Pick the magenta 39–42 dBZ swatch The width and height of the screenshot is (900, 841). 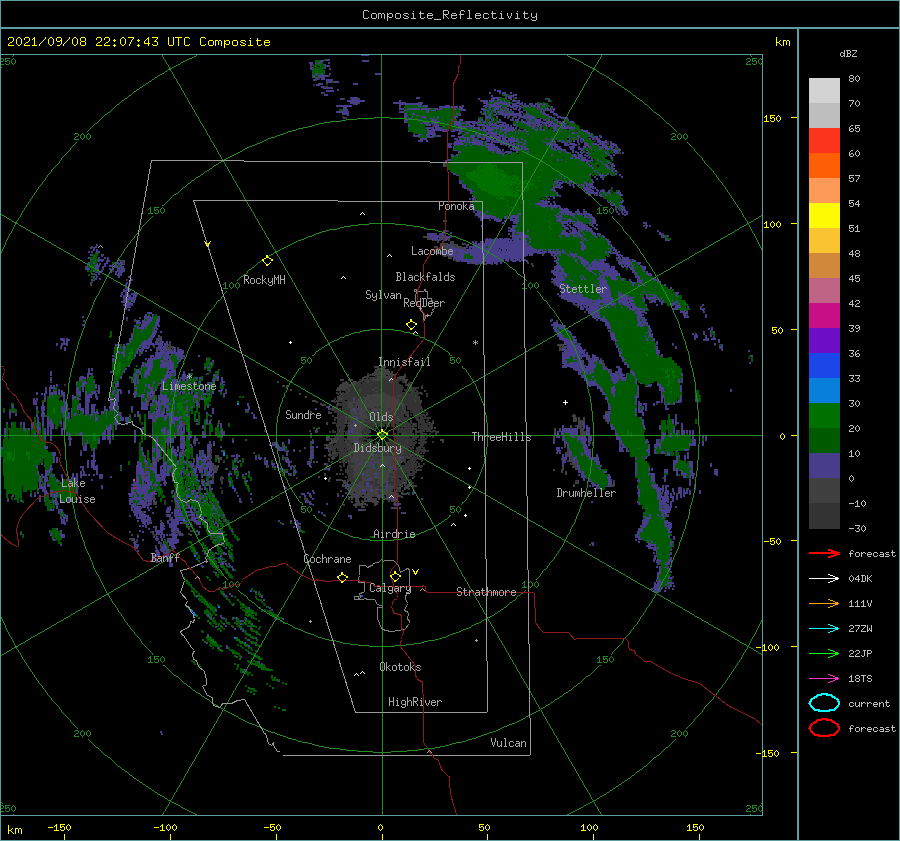click(824, 316)
